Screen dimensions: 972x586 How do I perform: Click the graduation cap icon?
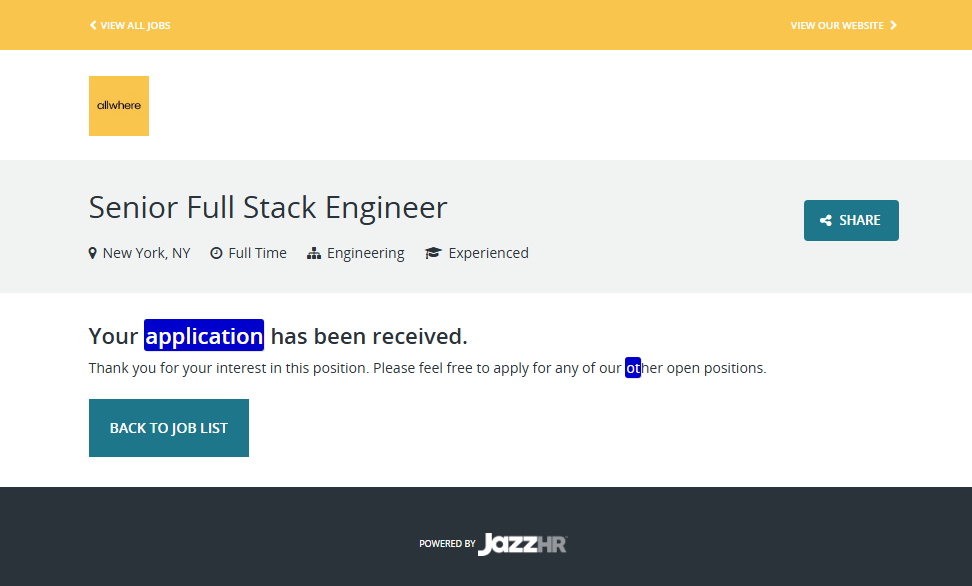point(433,253)
